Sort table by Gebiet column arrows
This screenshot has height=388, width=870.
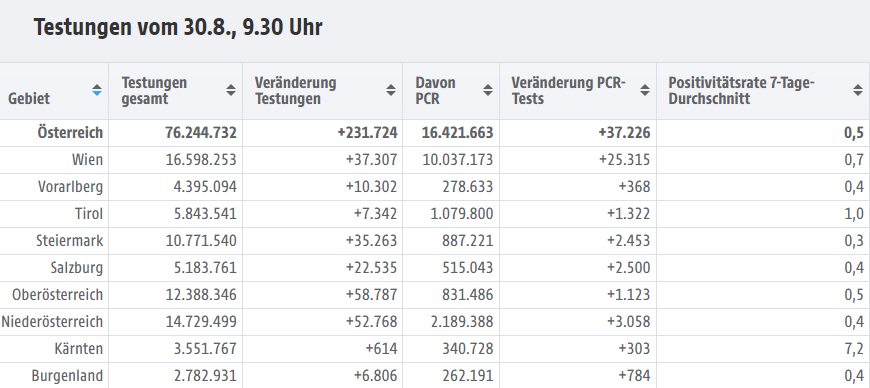[97, 90]
